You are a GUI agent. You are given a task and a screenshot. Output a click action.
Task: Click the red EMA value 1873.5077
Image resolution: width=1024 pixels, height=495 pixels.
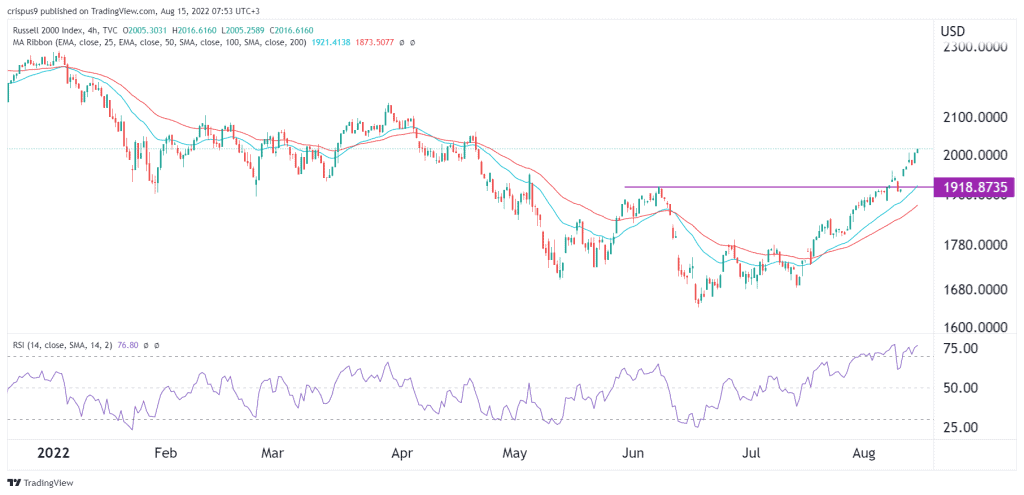pyautogui.click(x=377, y=42)
